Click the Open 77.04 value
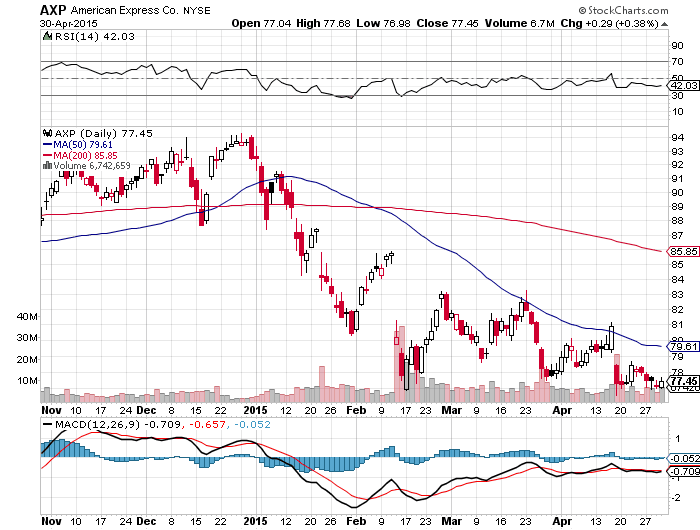The width and height of the screenshot is (700, 530). pos(261,23)
